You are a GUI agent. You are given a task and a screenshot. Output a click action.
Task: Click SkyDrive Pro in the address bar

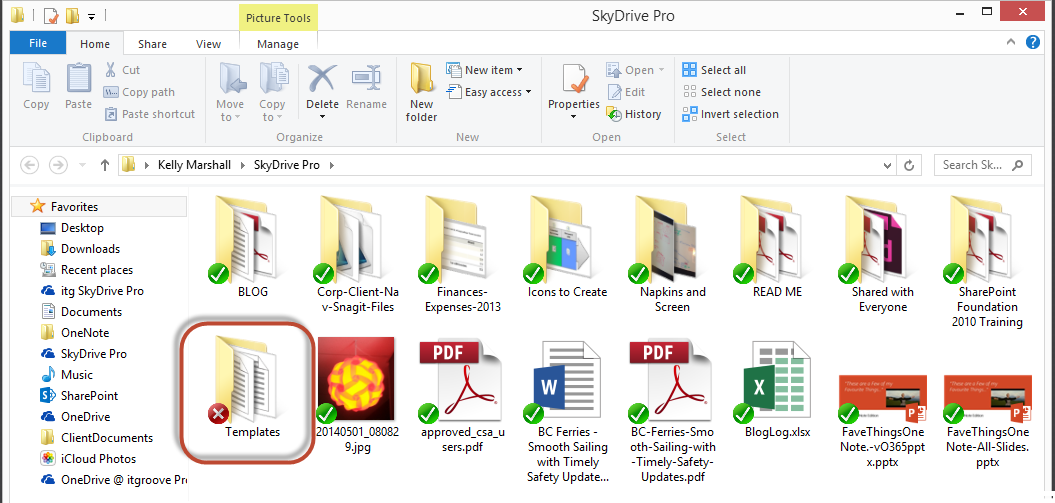click(287, 165)
